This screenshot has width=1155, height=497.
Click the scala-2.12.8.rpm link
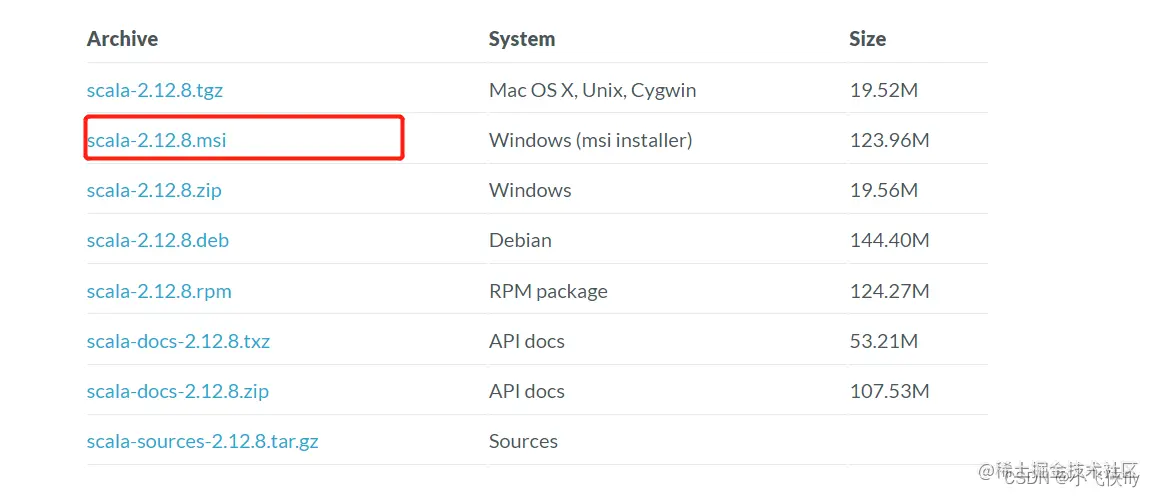pos(159,292)
